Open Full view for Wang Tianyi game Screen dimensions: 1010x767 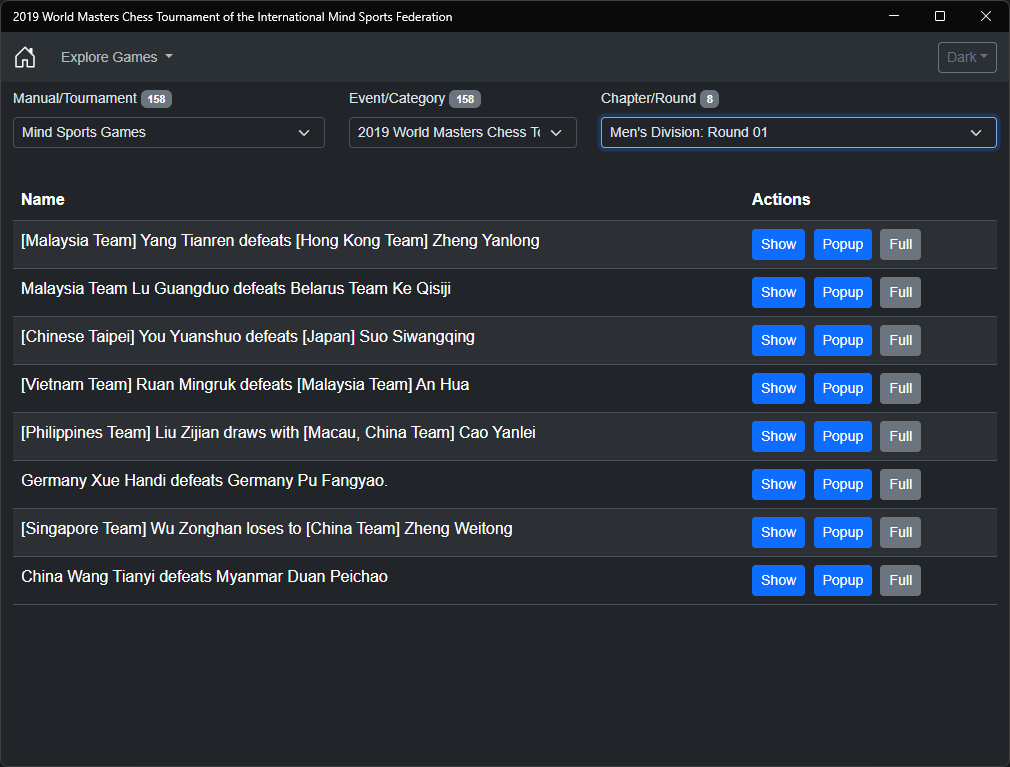tap(900, 580)
